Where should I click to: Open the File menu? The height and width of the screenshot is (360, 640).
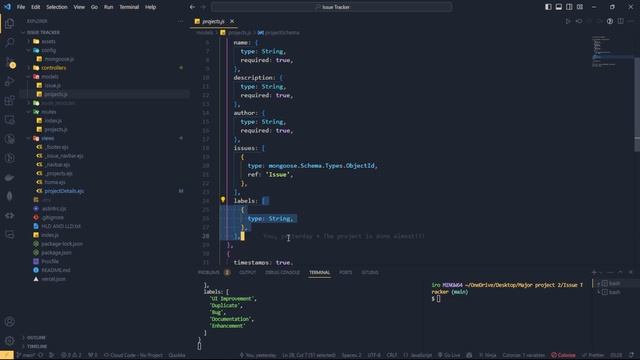(21, 7)
